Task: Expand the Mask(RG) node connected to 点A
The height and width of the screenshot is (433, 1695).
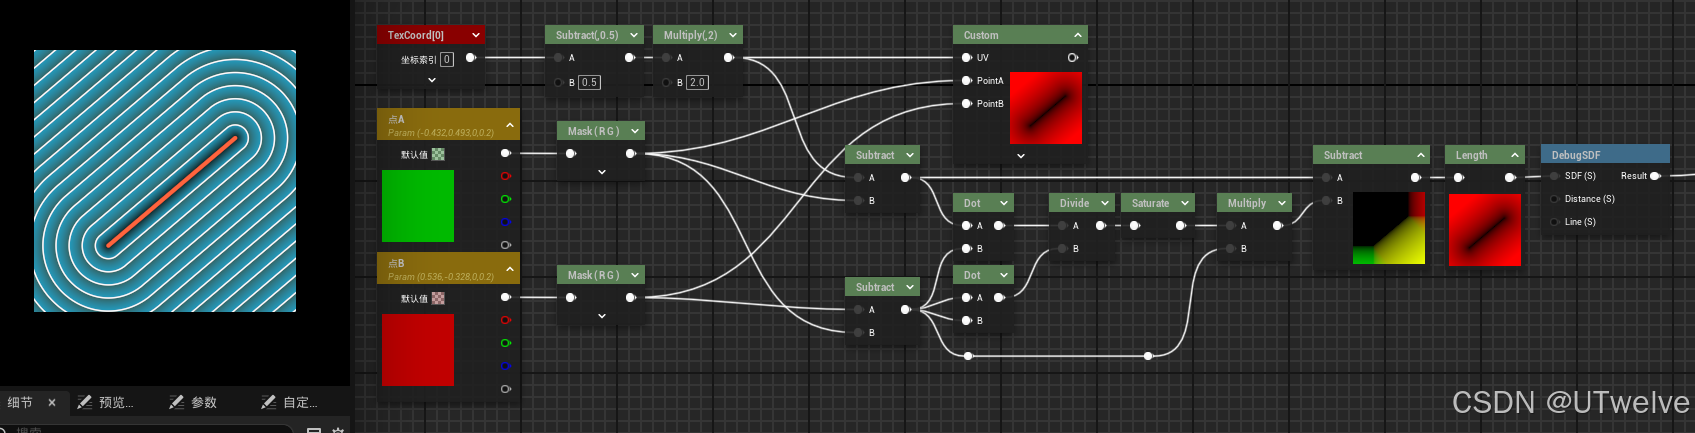Action: point(602,172)
